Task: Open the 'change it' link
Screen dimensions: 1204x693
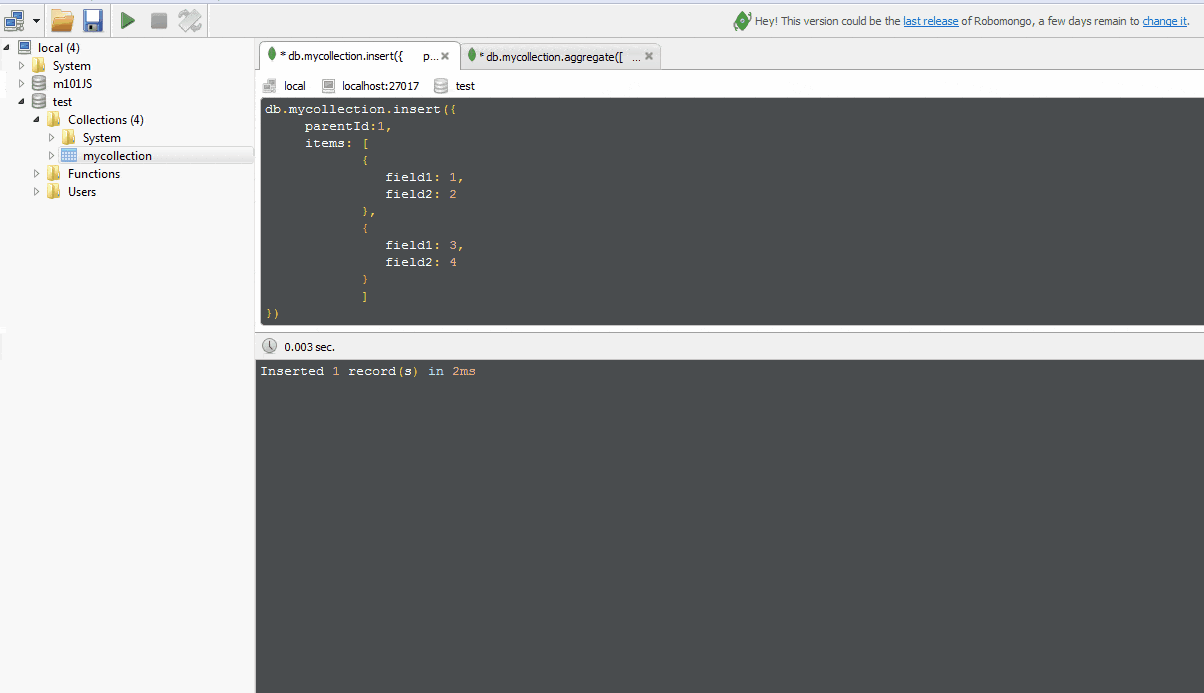Action: click(x=1164, y=21)
